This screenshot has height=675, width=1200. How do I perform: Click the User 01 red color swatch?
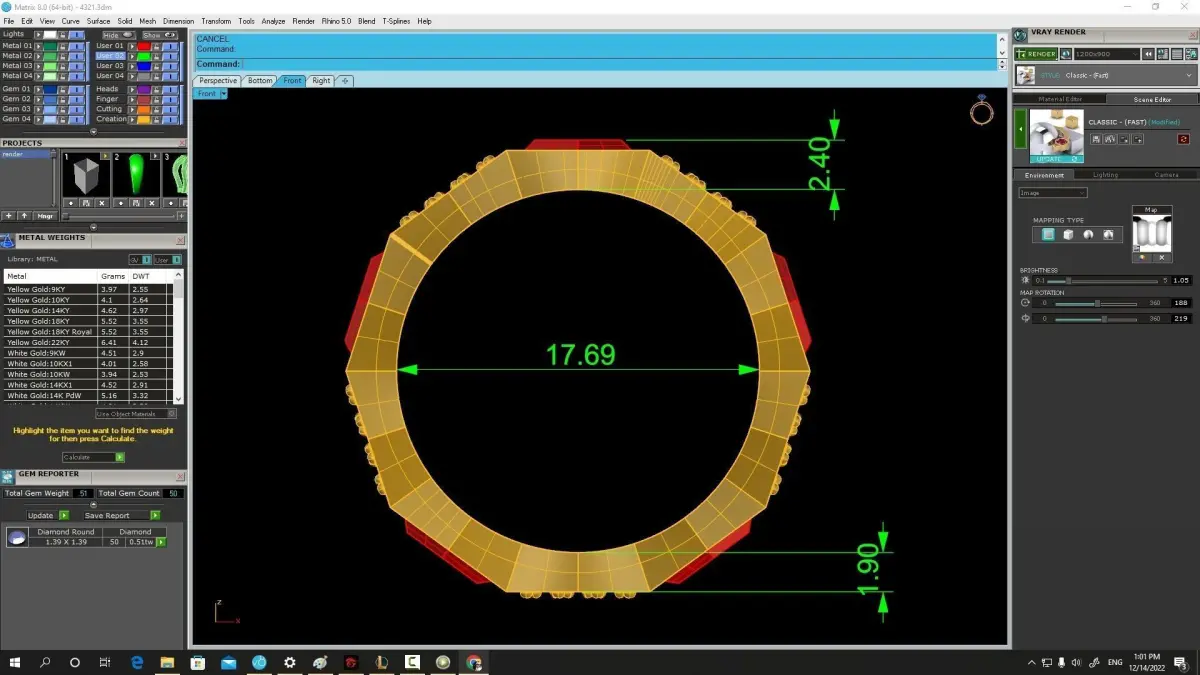144,46
